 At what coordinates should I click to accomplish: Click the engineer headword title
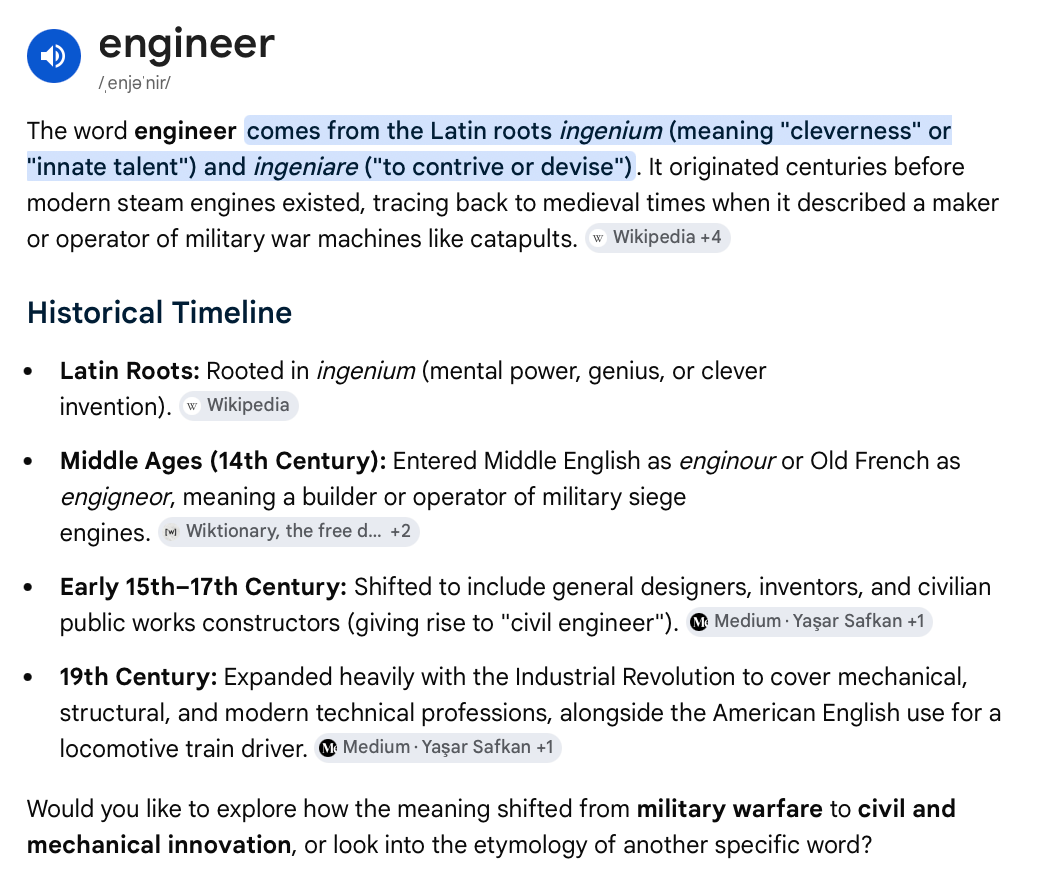point(187,44)
